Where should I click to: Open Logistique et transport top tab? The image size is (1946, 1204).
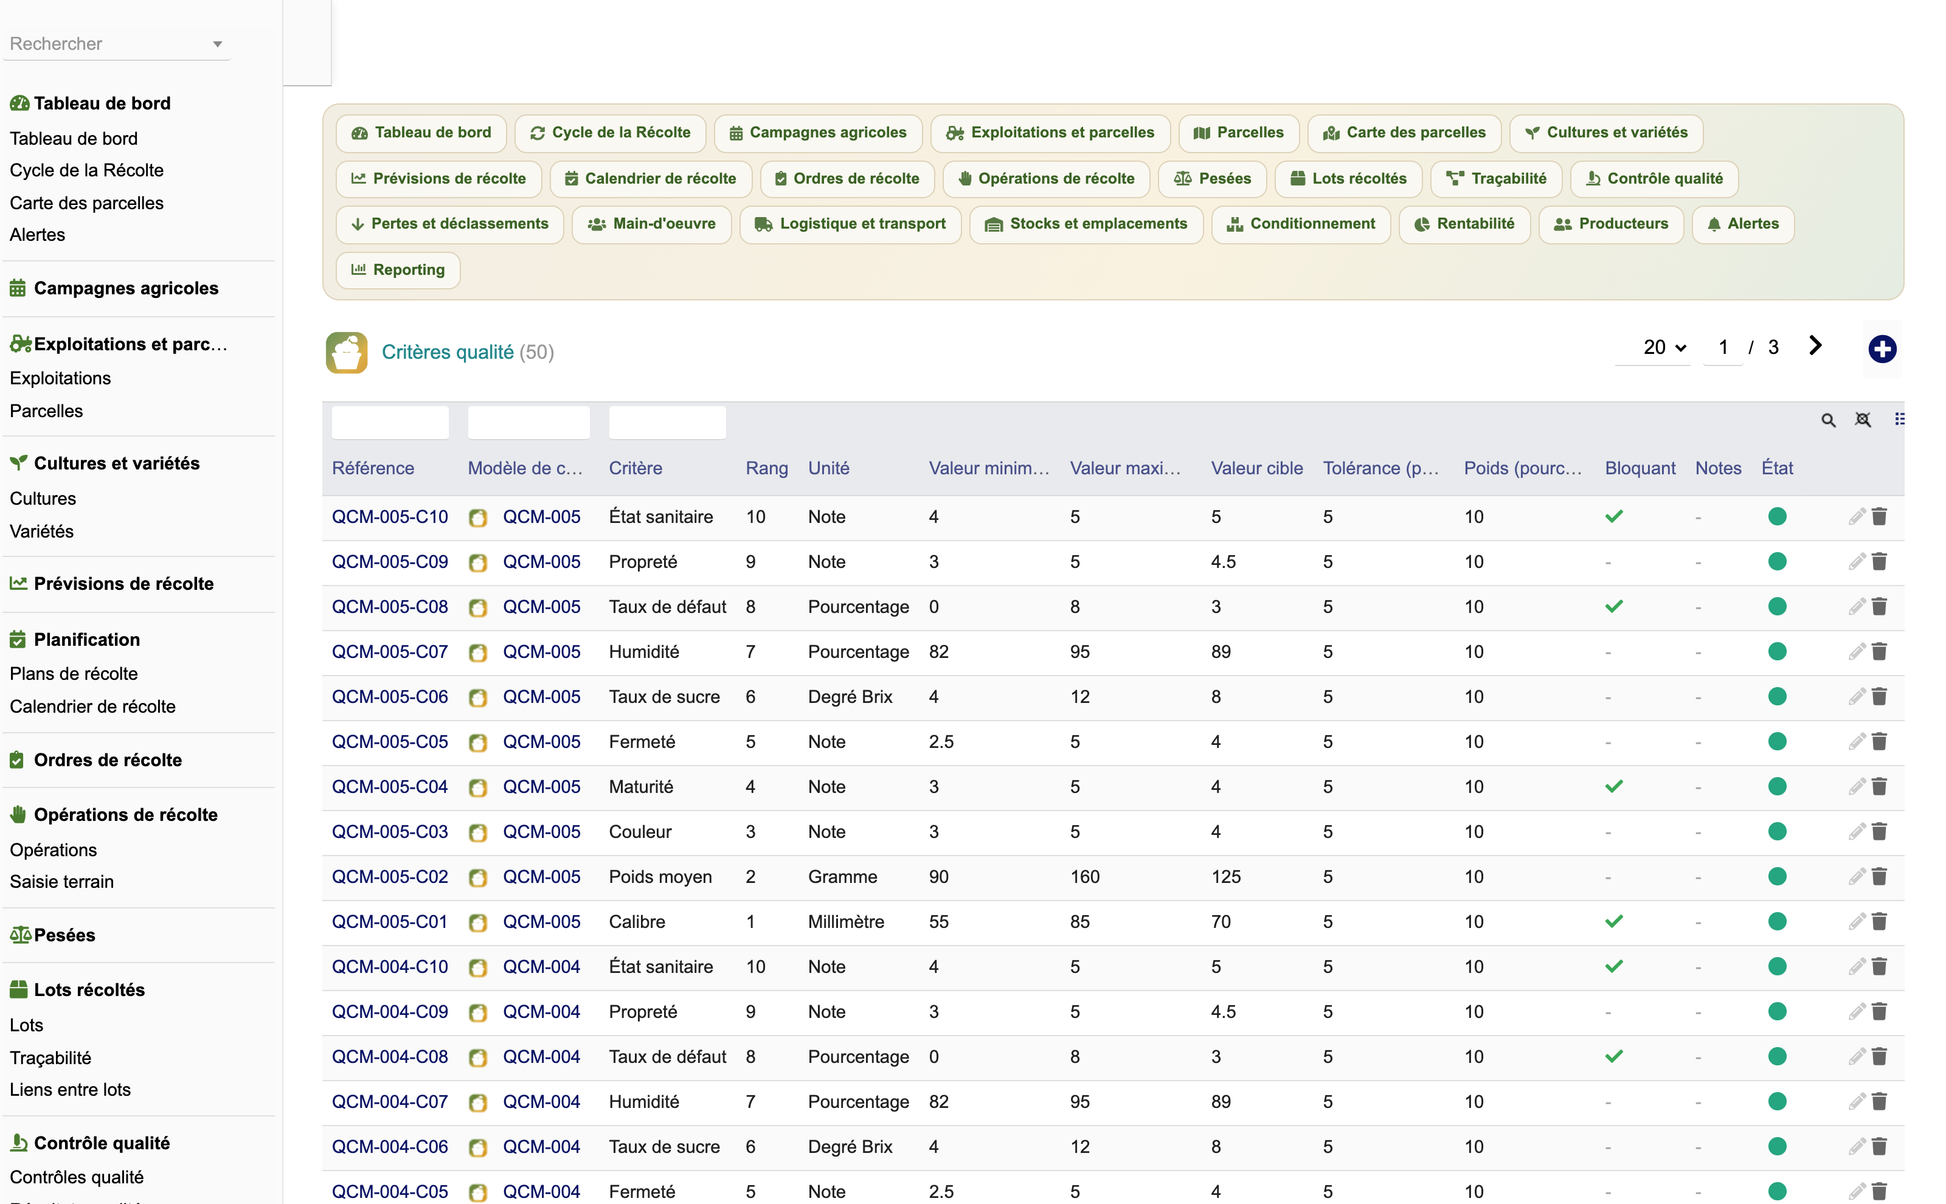[x=850, y=224]
